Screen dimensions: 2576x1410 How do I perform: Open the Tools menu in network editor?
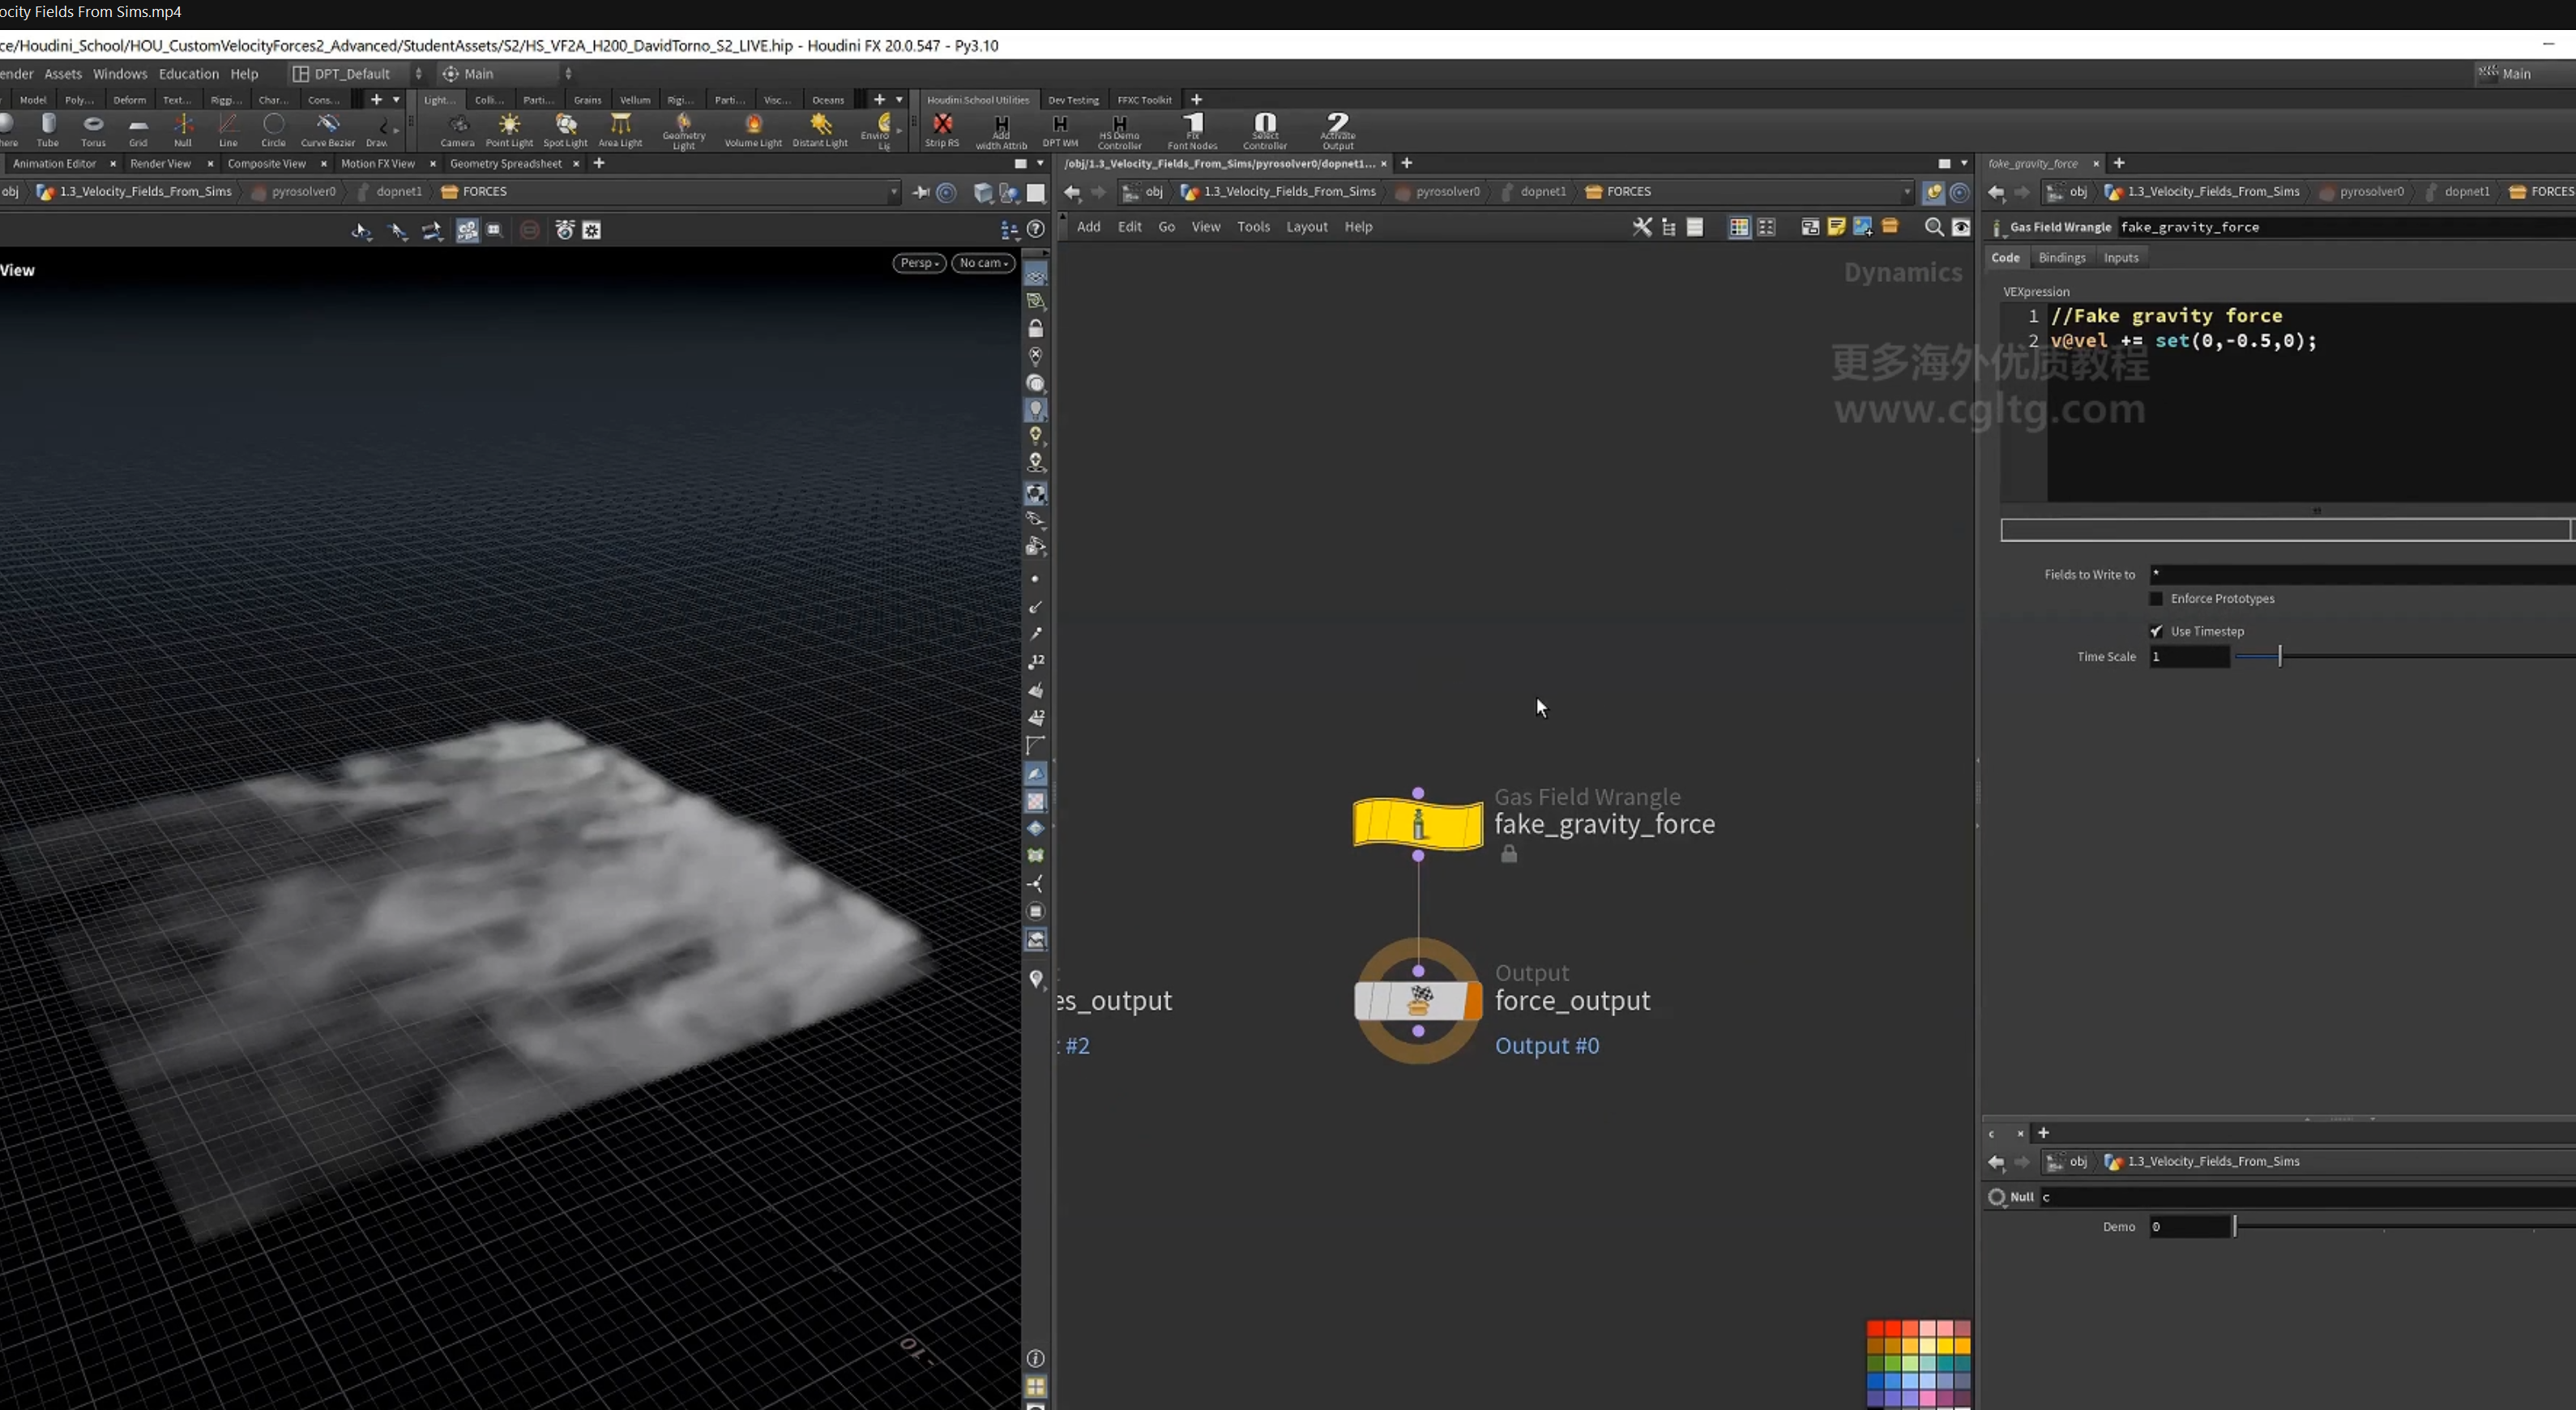pos(1253,227)
